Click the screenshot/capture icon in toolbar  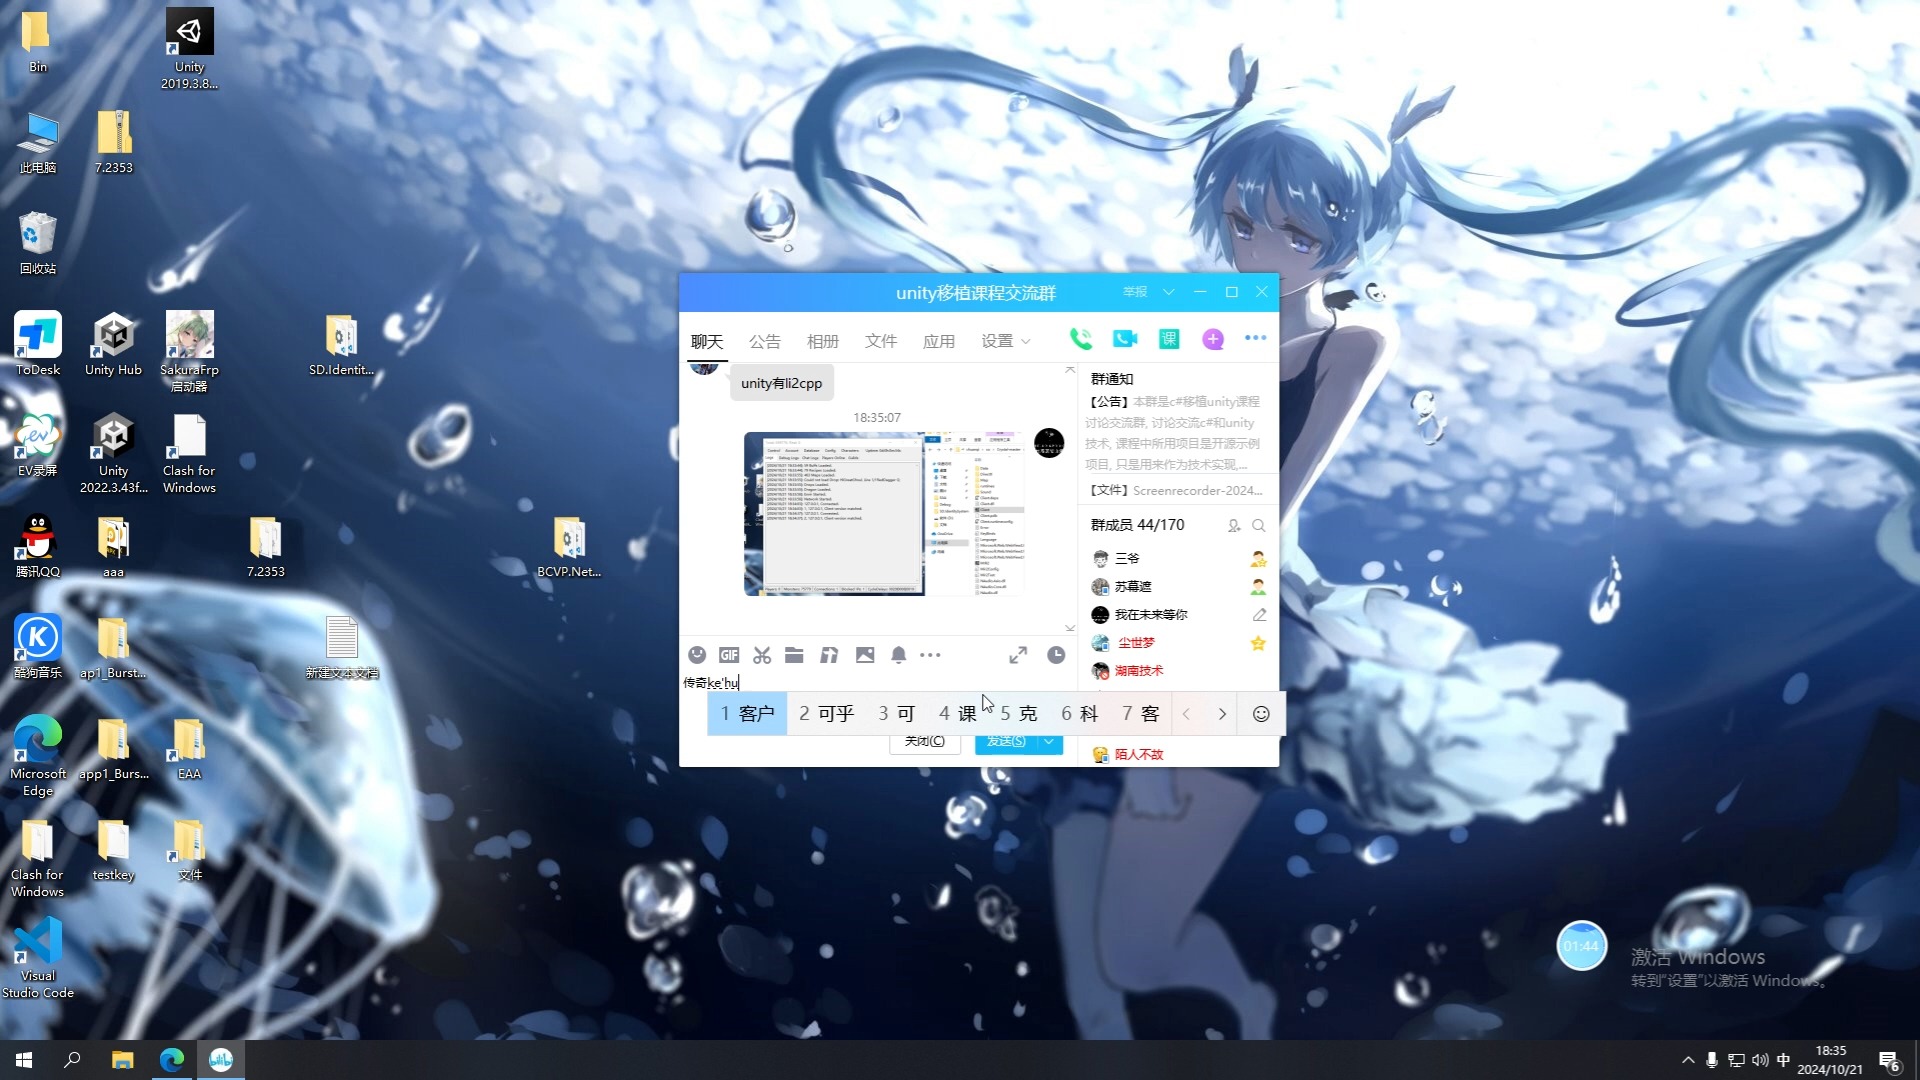coord(761,655)
